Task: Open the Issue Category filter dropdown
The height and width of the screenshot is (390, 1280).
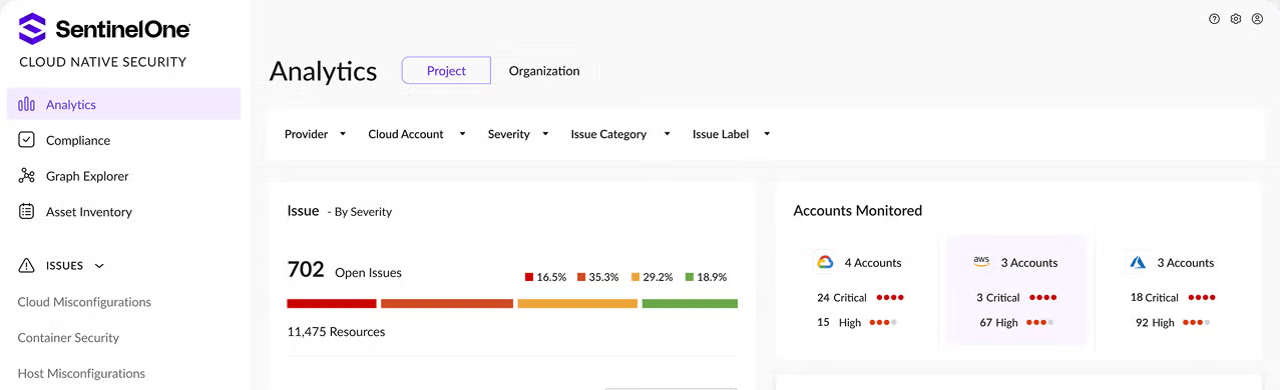Action: (x=620, y=134)
